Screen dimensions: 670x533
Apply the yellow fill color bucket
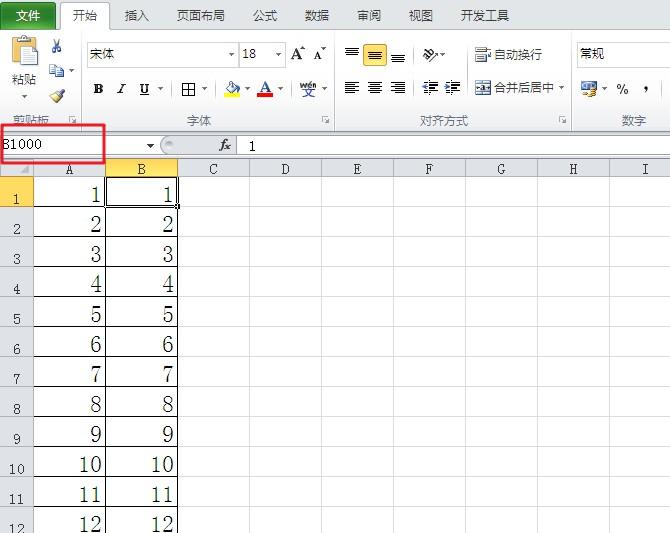pos(232,89)
